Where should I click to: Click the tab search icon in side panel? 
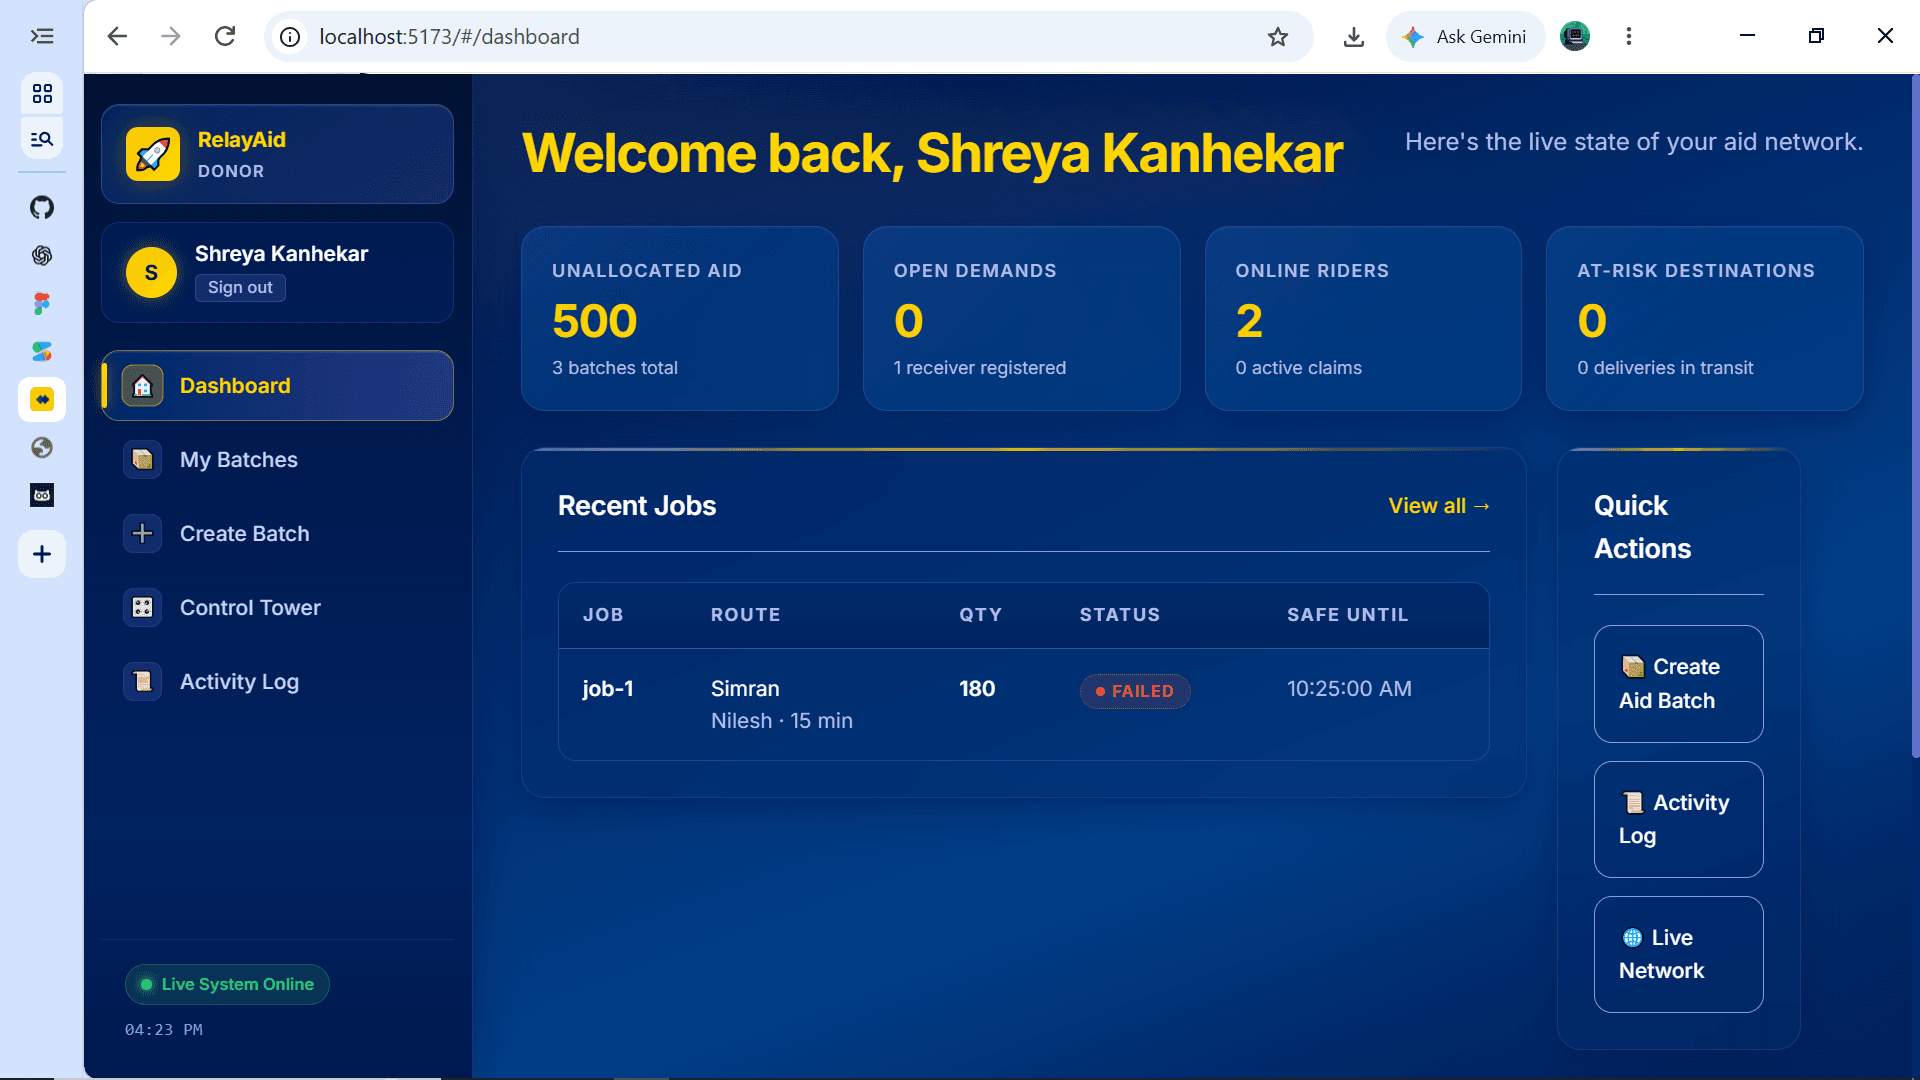tap(42, 139)
